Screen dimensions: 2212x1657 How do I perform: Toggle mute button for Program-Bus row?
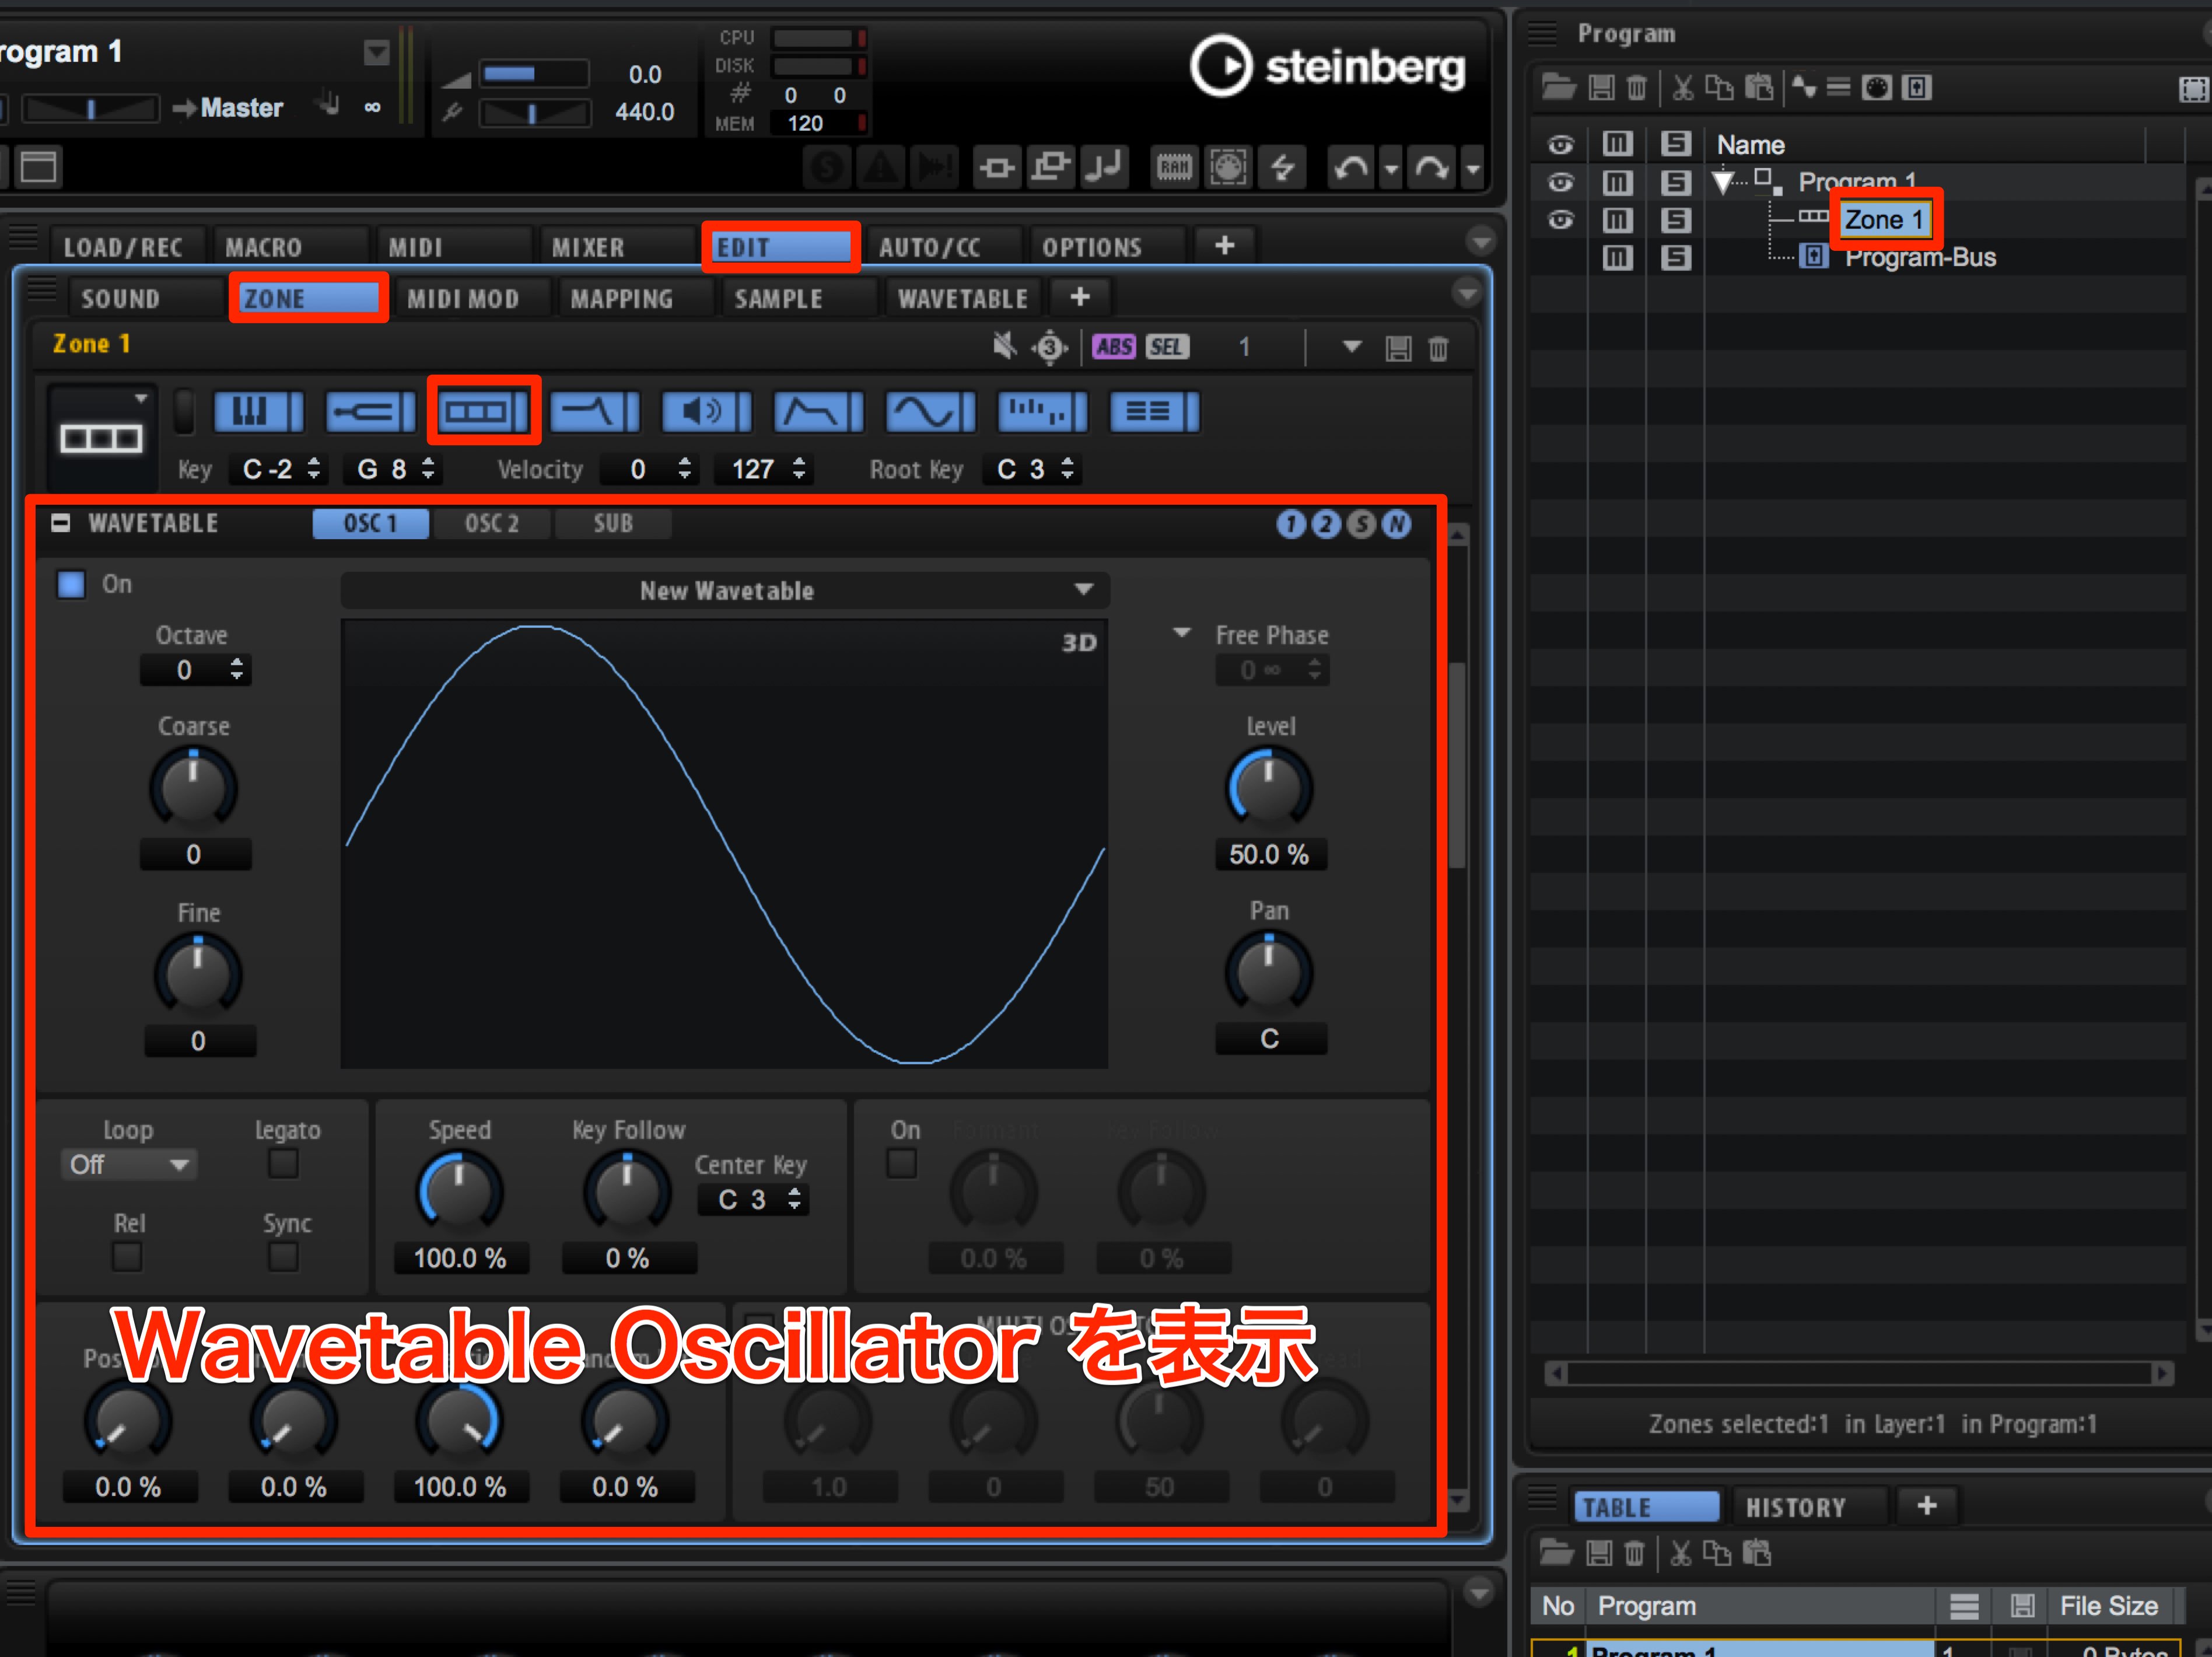point(1617,258)
